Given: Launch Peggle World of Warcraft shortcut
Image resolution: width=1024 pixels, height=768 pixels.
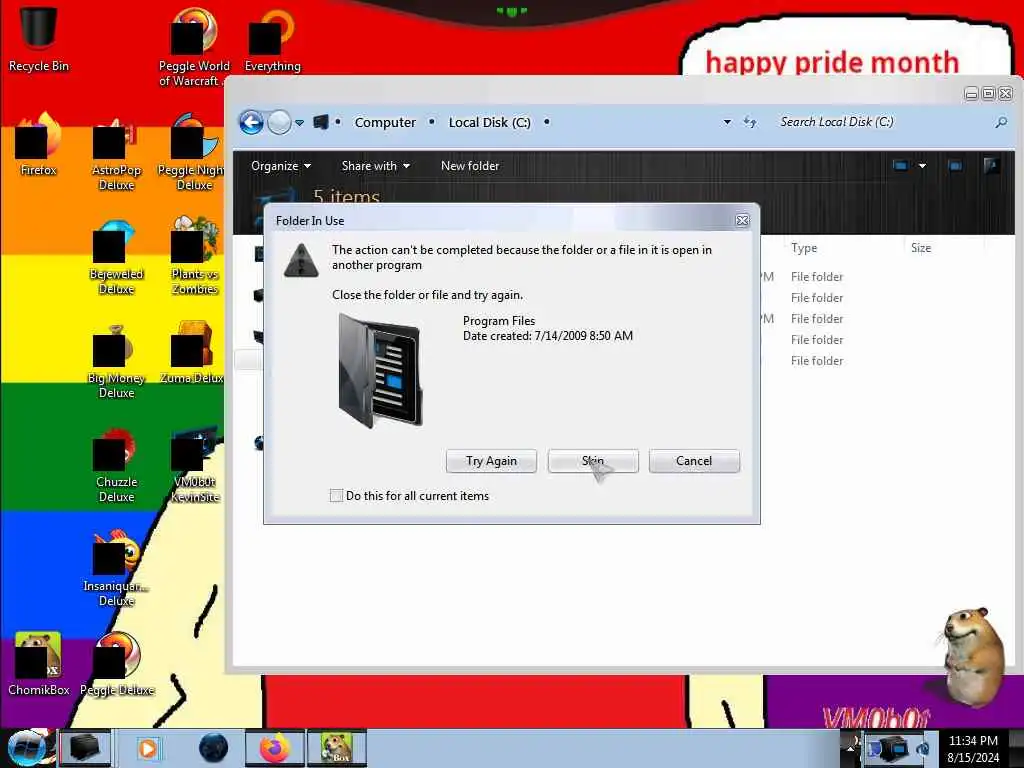Looking at the screenshot, I should pyautogui.click(x=193, y=46).
